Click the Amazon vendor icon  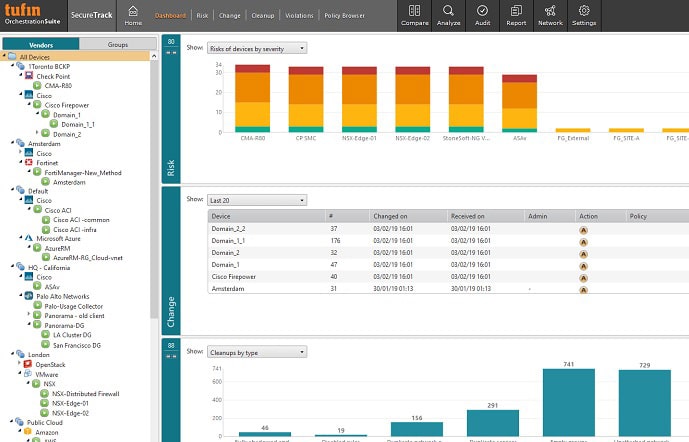click(28, 432)
